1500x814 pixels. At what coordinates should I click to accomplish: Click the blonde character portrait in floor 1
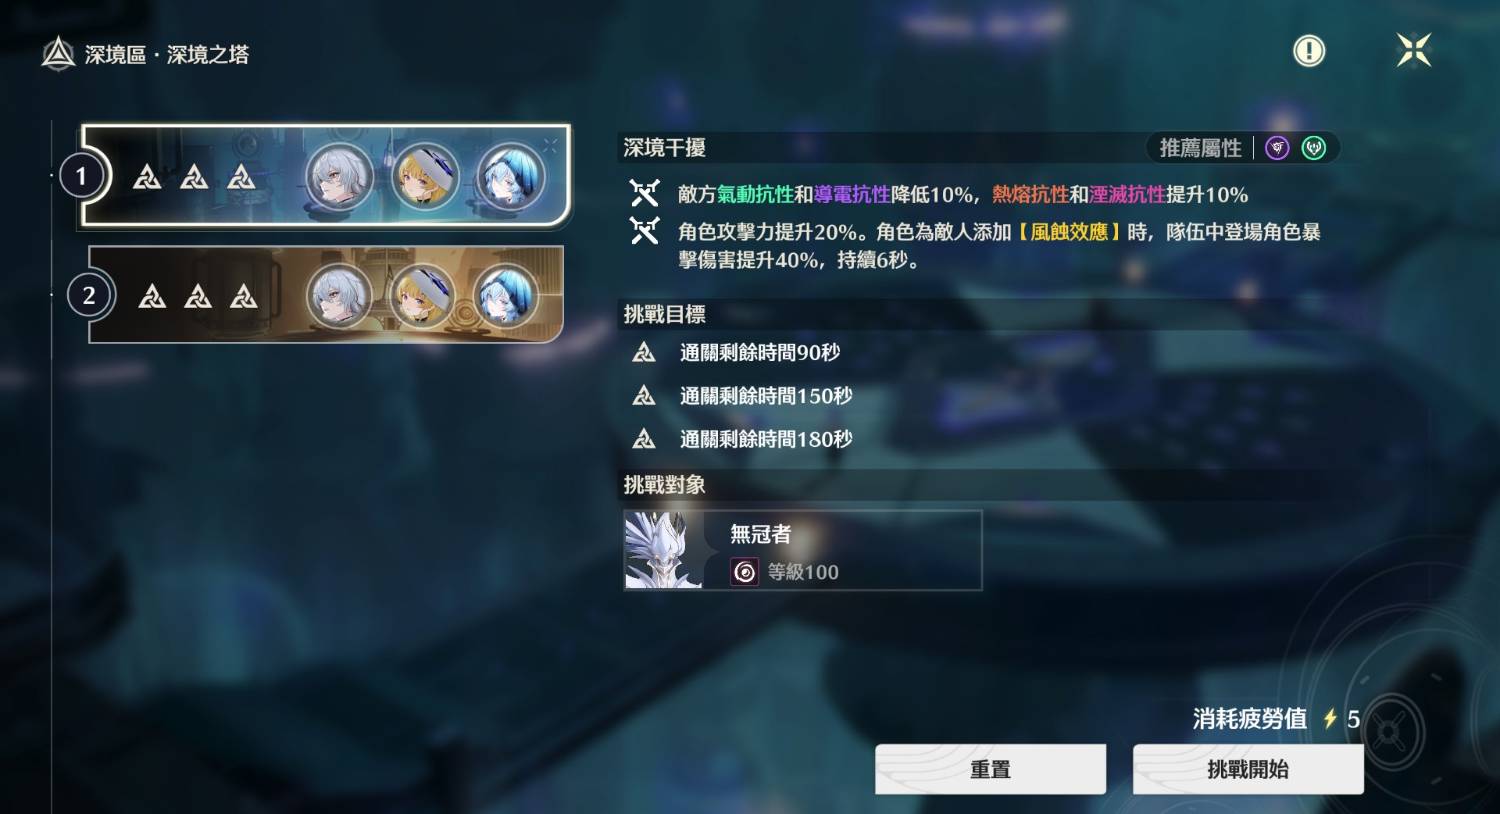click(x=425, y=177)
